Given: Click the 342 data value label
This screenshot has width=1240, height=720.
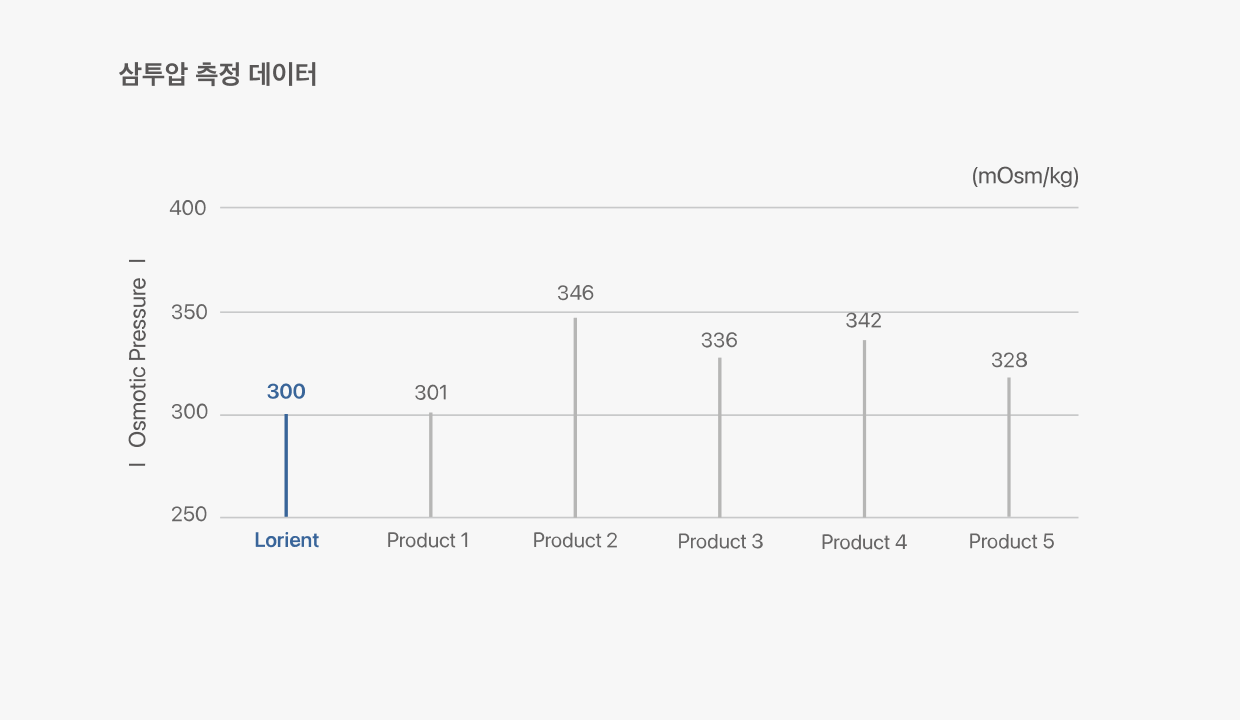Looking at the screenshot, I should pyautogui.click(x=864, y=321).
